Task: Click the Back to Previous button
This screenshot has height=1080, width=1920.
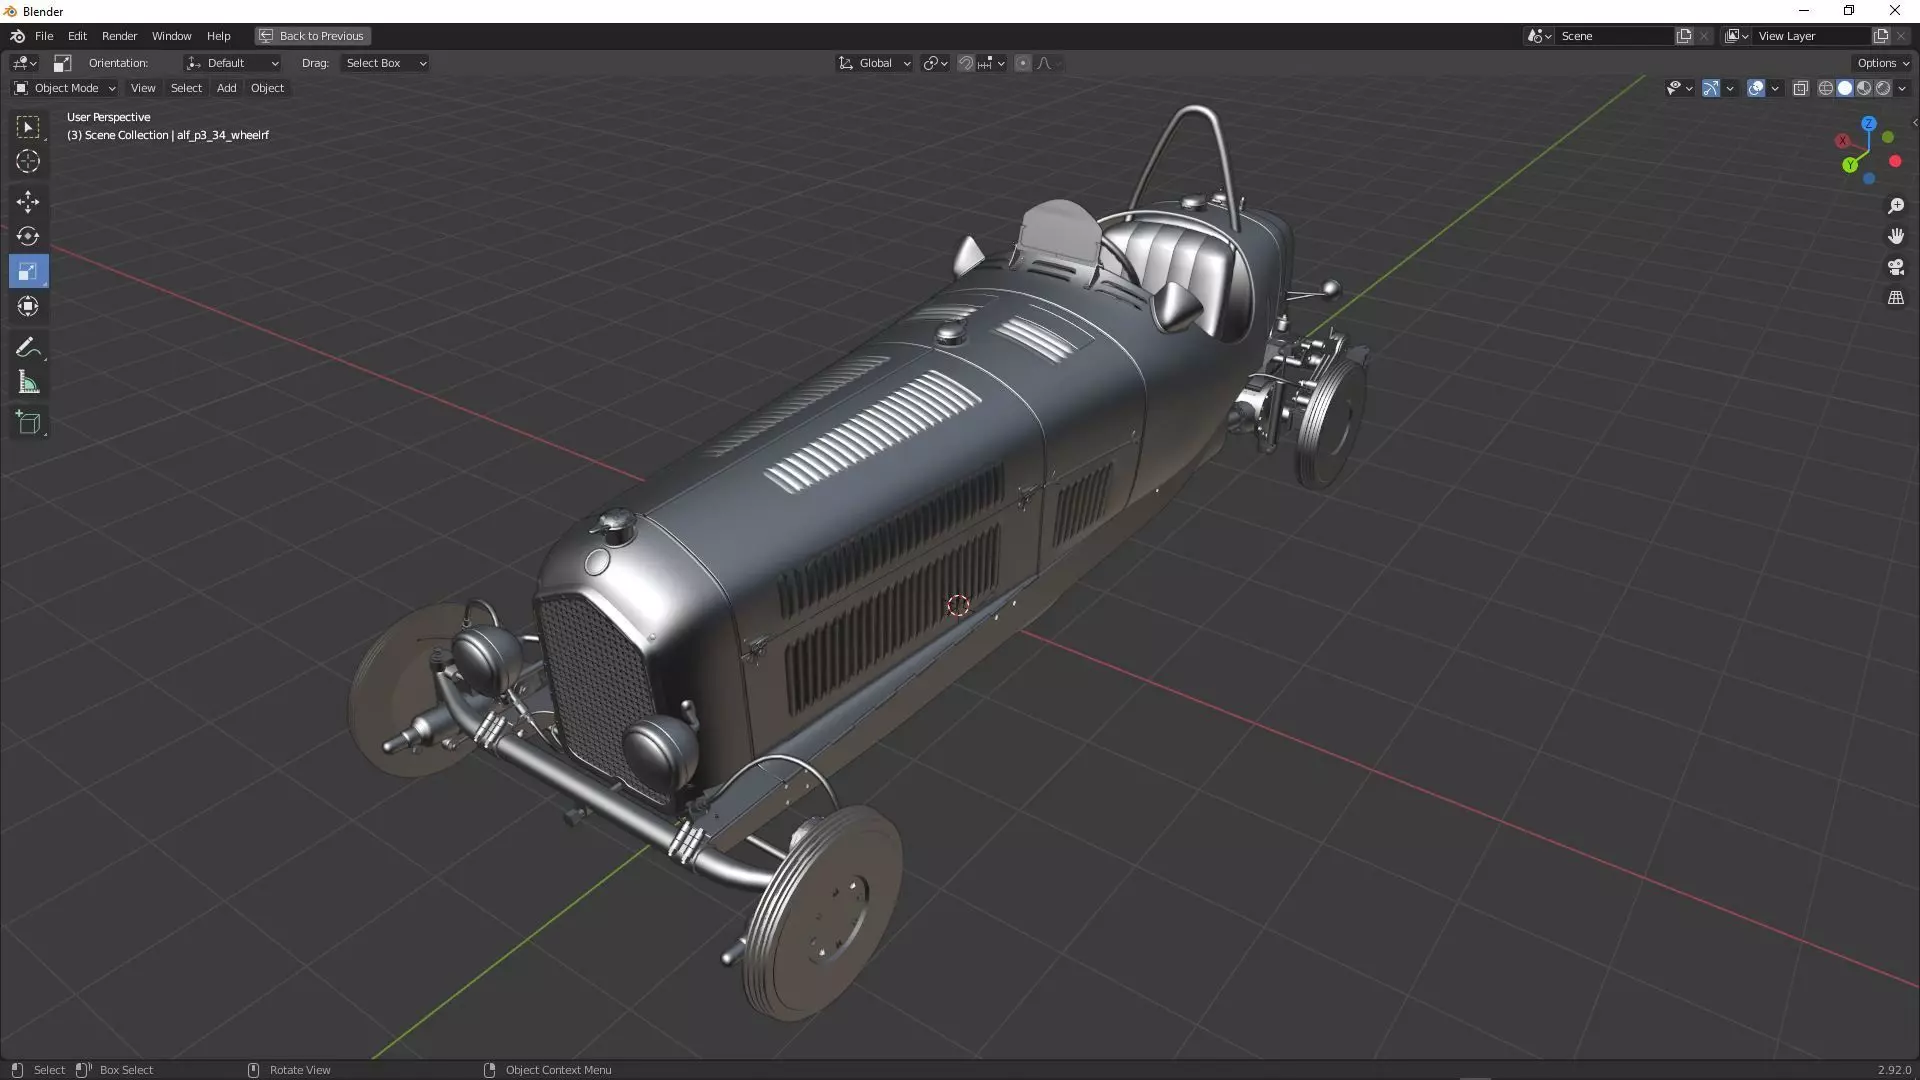Action: 312,36
